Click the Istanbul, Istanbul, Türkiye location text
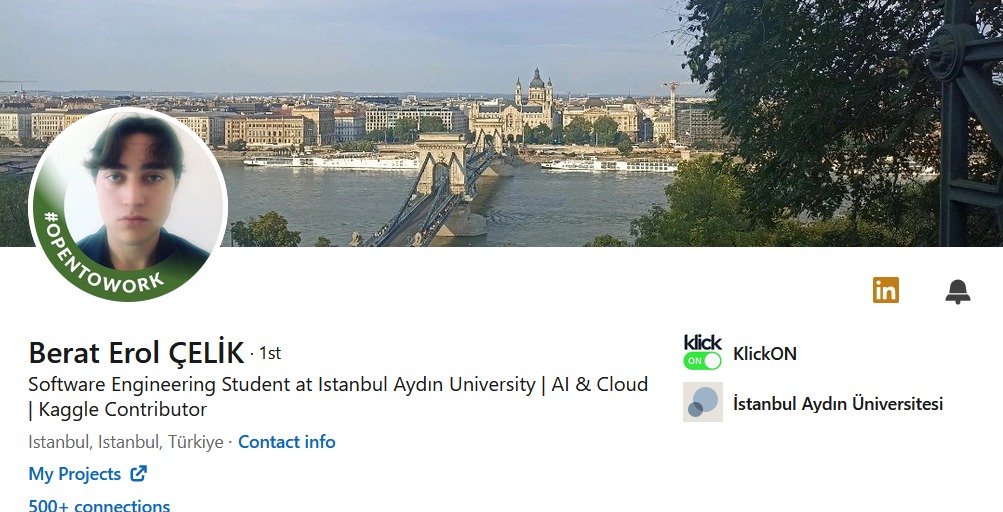 click(125, 442)
